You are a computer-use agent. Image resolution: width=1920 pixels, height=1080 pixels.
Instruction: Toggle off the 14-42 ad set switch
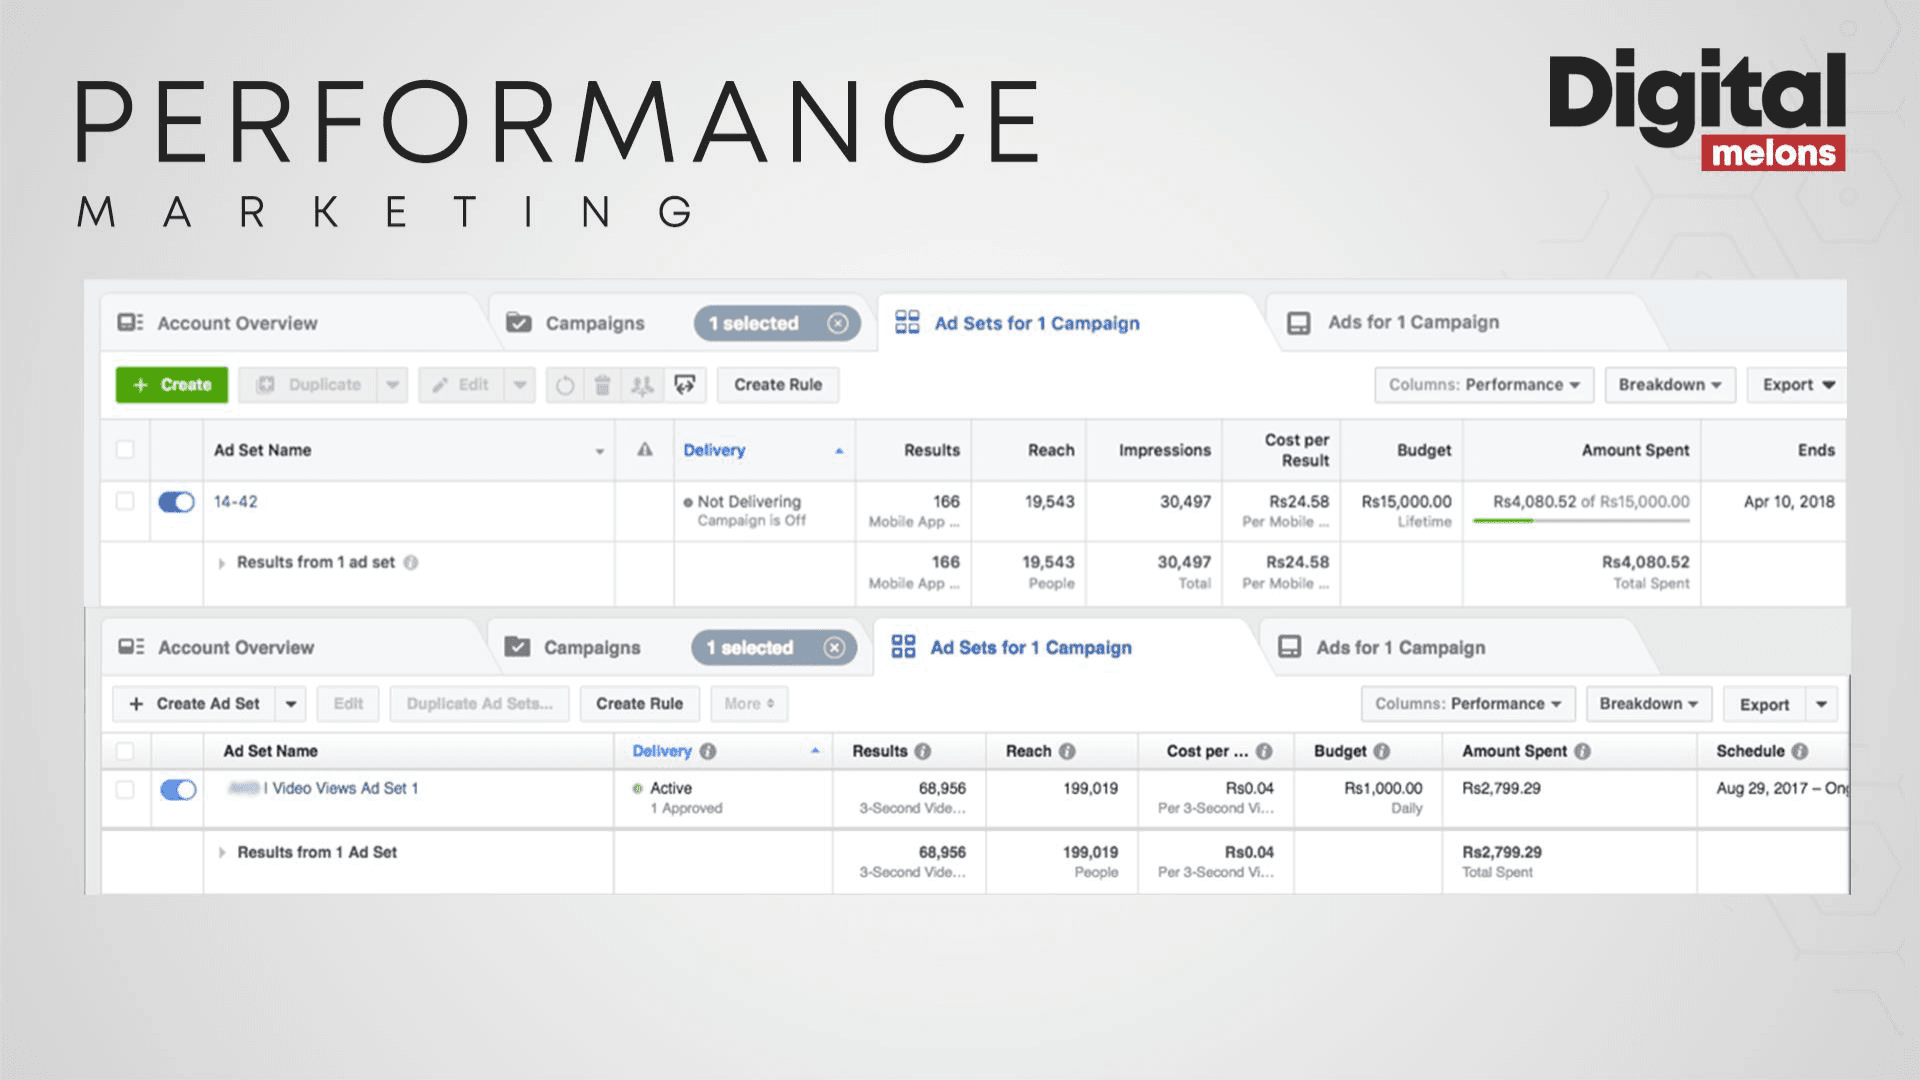pos(177,502)
